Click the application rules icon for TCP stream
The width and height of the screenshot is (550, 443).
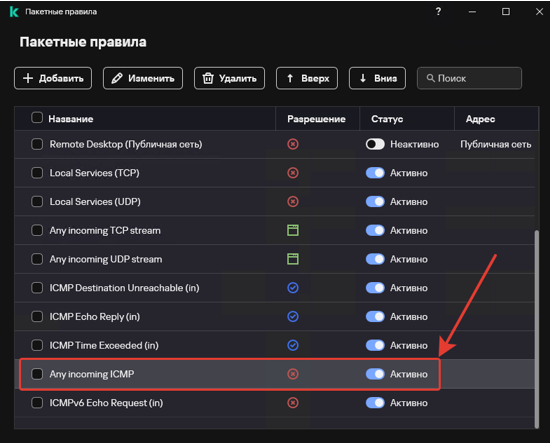[293, 230]
